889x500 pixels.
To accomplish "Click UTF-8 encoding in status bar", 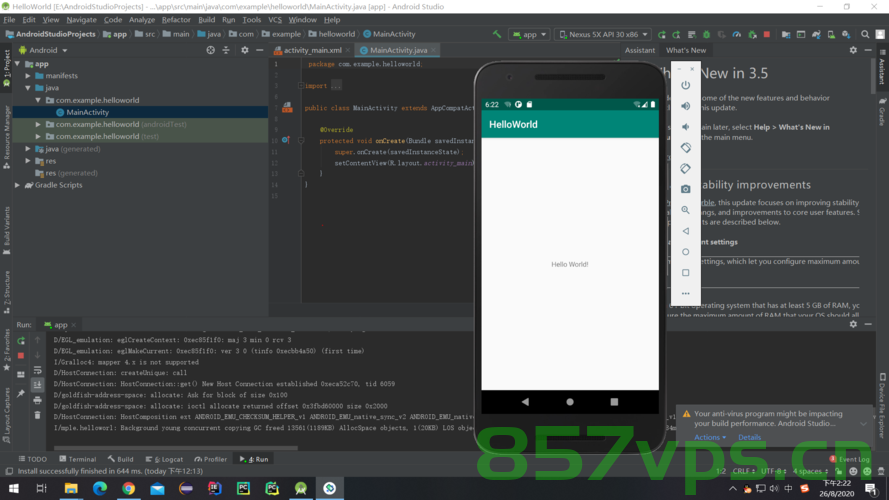I will (x=773, y=471).
